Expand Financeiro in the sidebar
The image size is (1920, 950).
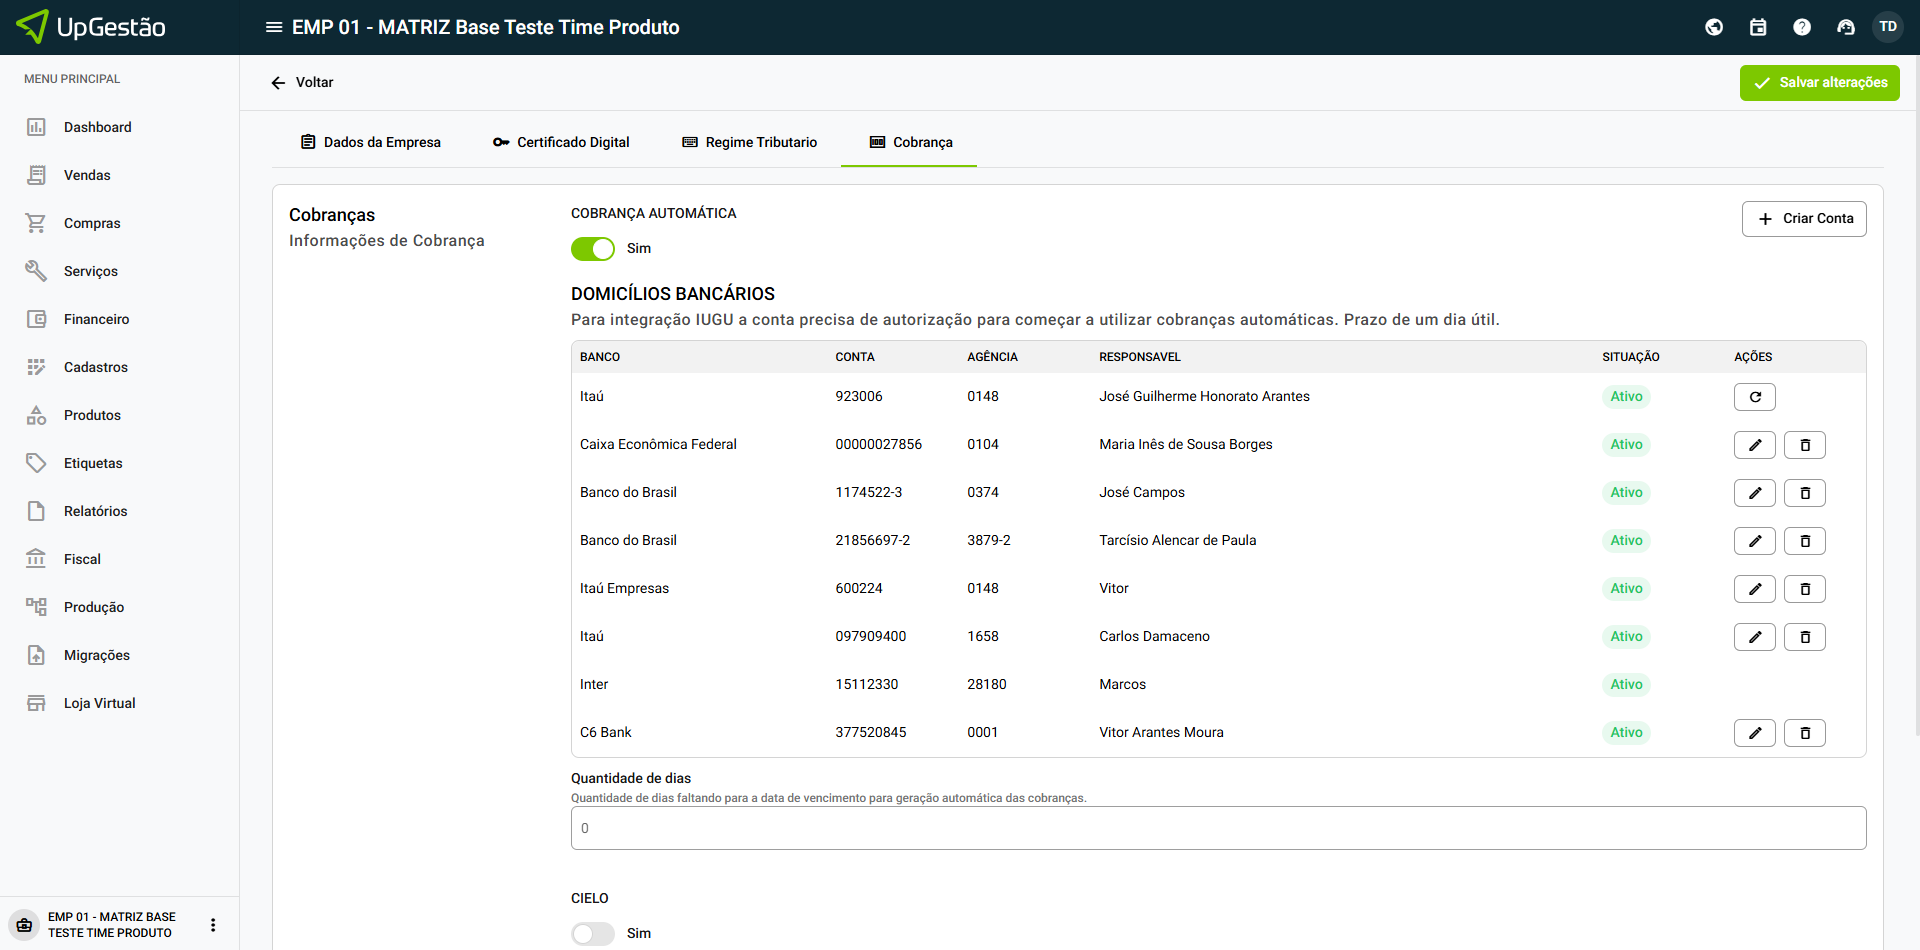coord(96,319)
